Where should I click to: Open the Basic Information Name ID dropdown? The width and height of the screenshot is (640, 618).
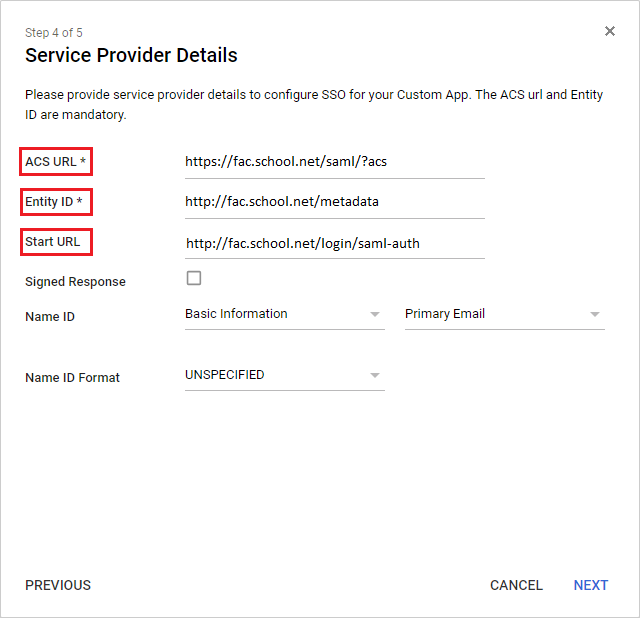pos(284,314)
